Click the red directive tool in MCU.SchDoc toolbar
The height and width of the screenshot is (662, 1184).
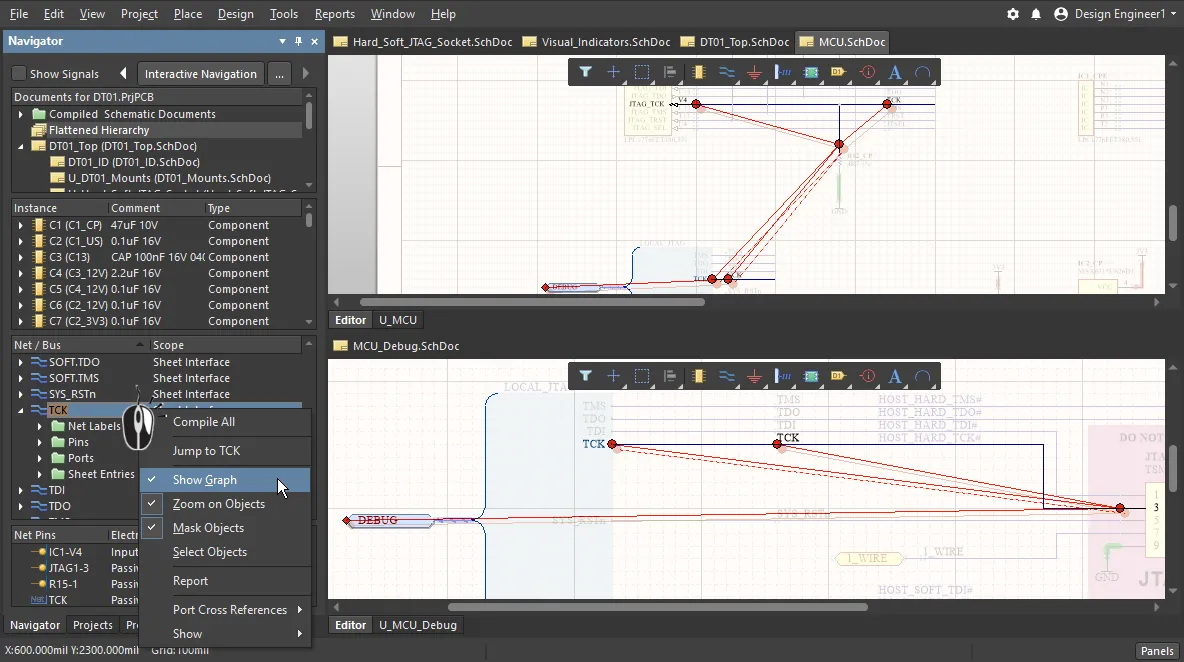tap(868, 72)
